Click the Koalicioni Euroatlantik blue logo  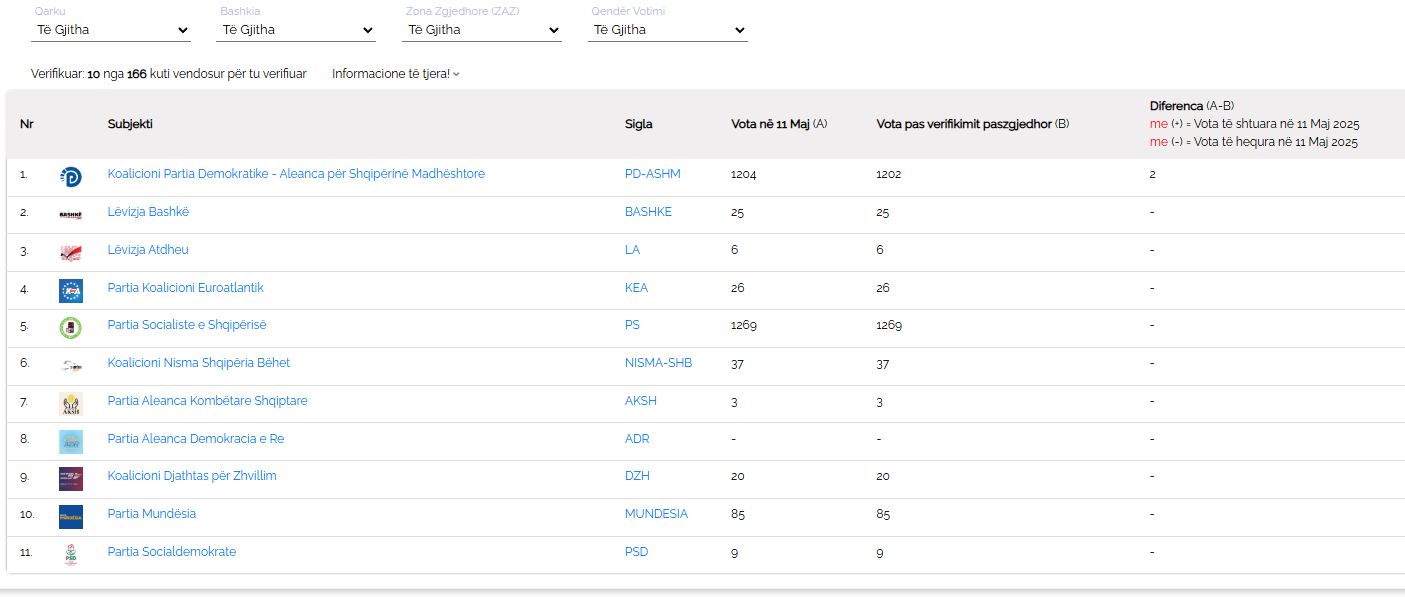(x=71, y=290)
